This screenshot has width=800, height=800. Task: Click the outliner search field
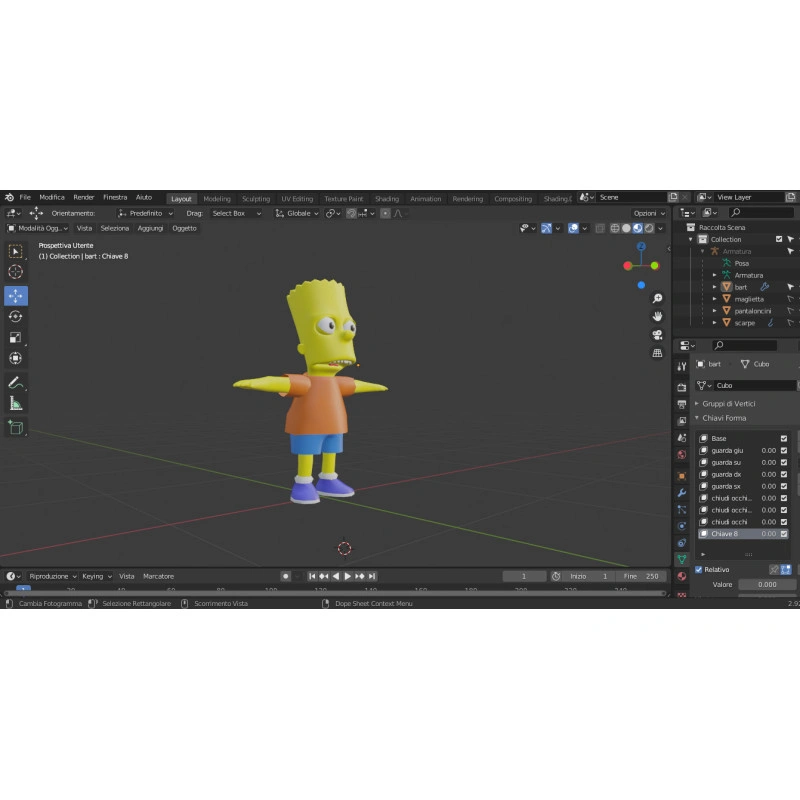click(x=761, y=213)
